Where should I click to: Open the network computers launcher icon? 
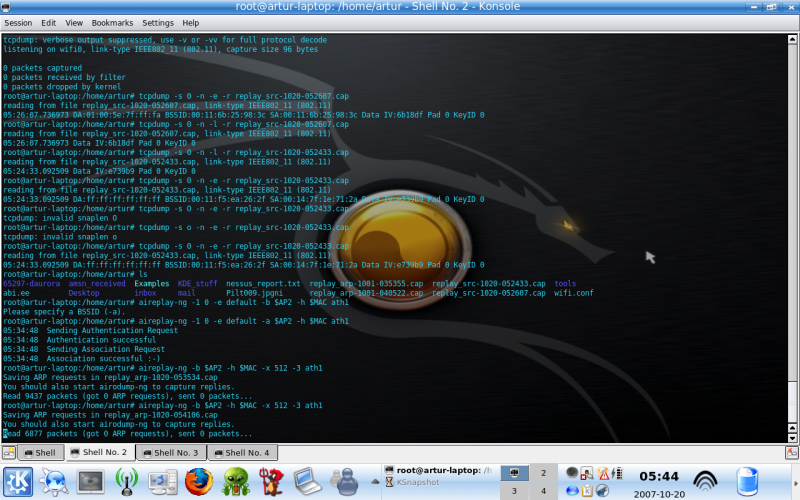click(162, 481)
